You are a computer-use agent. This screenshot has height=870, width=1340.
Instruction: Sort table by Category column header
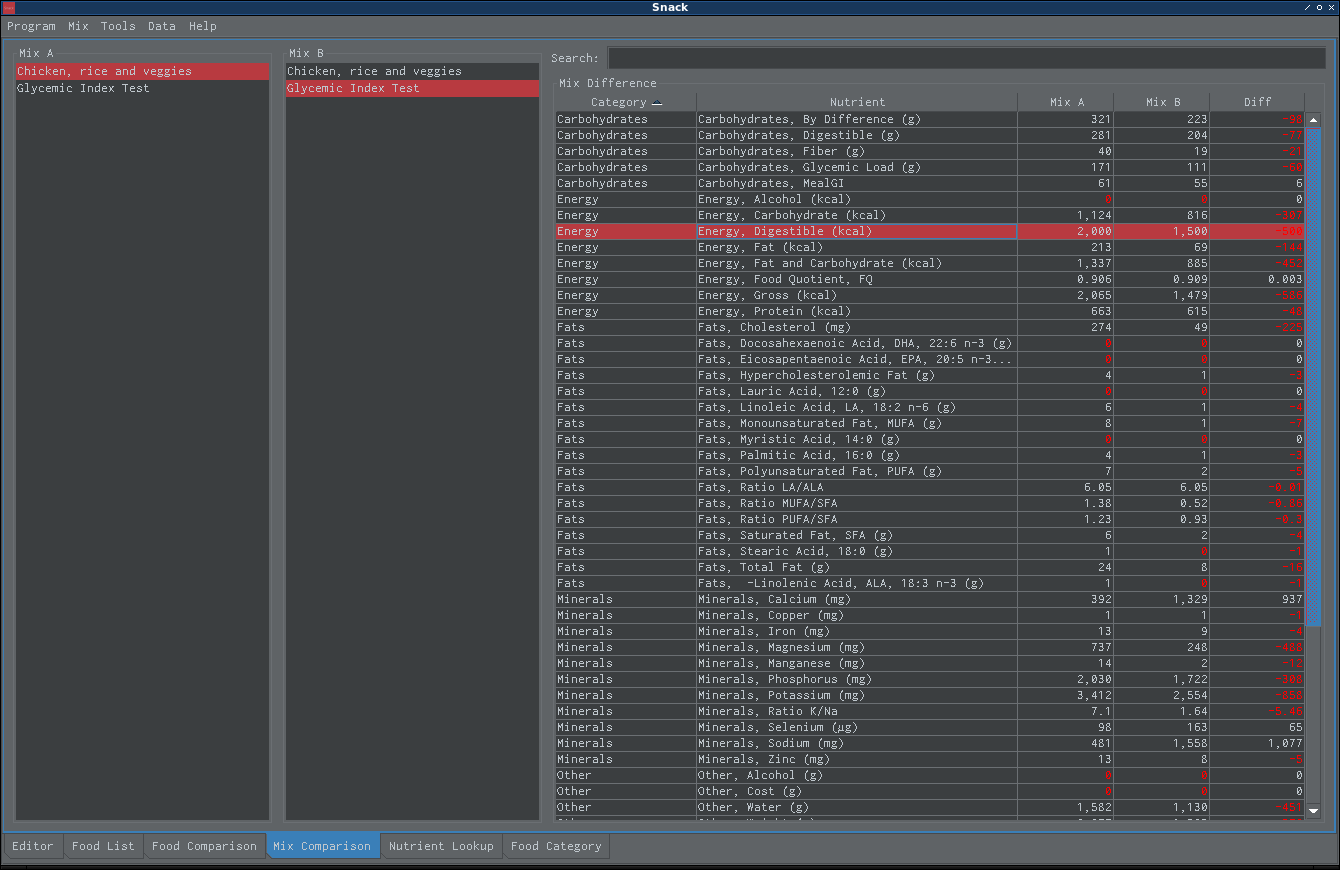625,102
